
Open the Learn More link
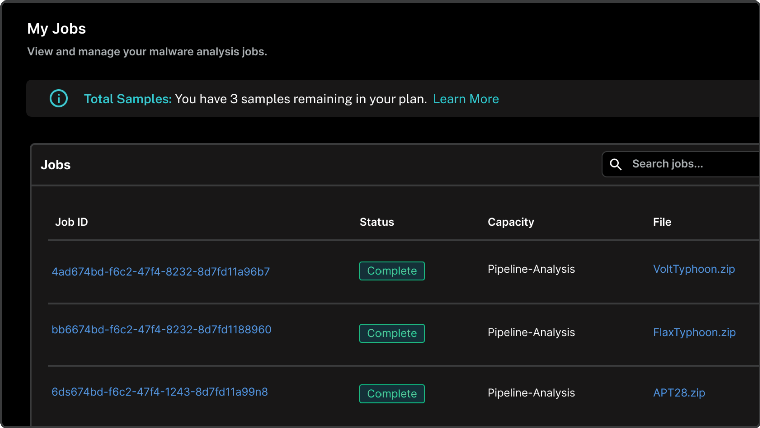(x=465, y=99)
